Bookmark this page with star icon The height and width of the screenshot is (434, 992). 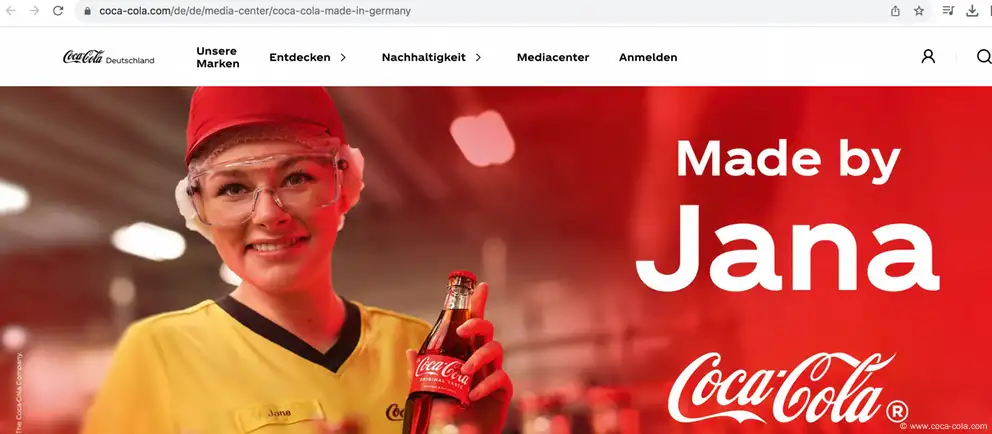919,11
